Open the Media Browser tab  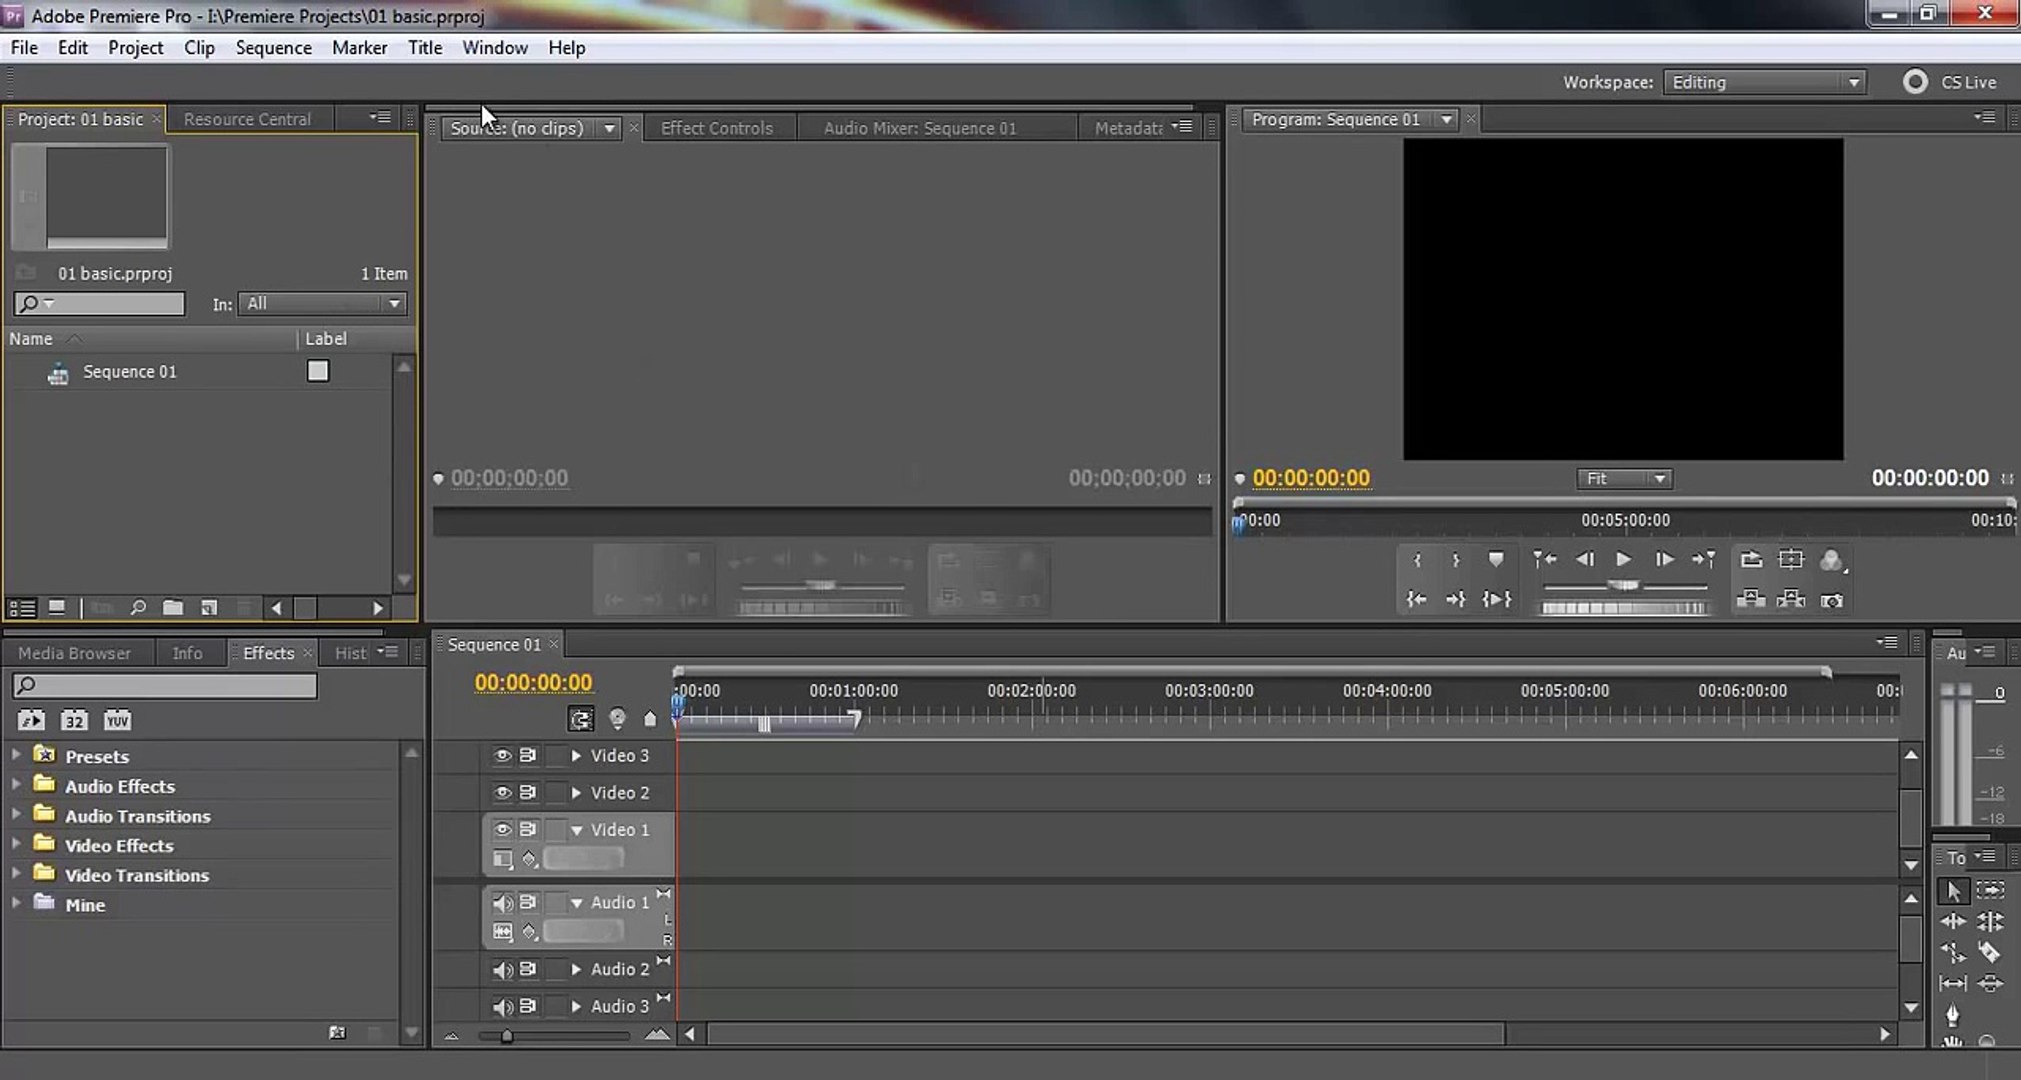[74, 653]
